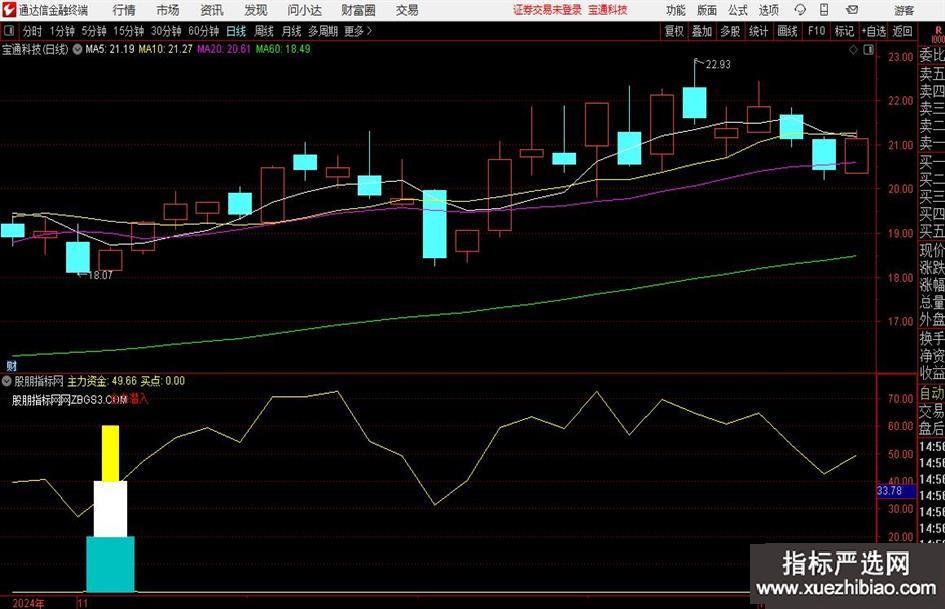Image resolution: width=945 pixels, height=609 pixels.
Task: Open the envelope messages icon
Action: pyautogui.click(x=852, y=10)
